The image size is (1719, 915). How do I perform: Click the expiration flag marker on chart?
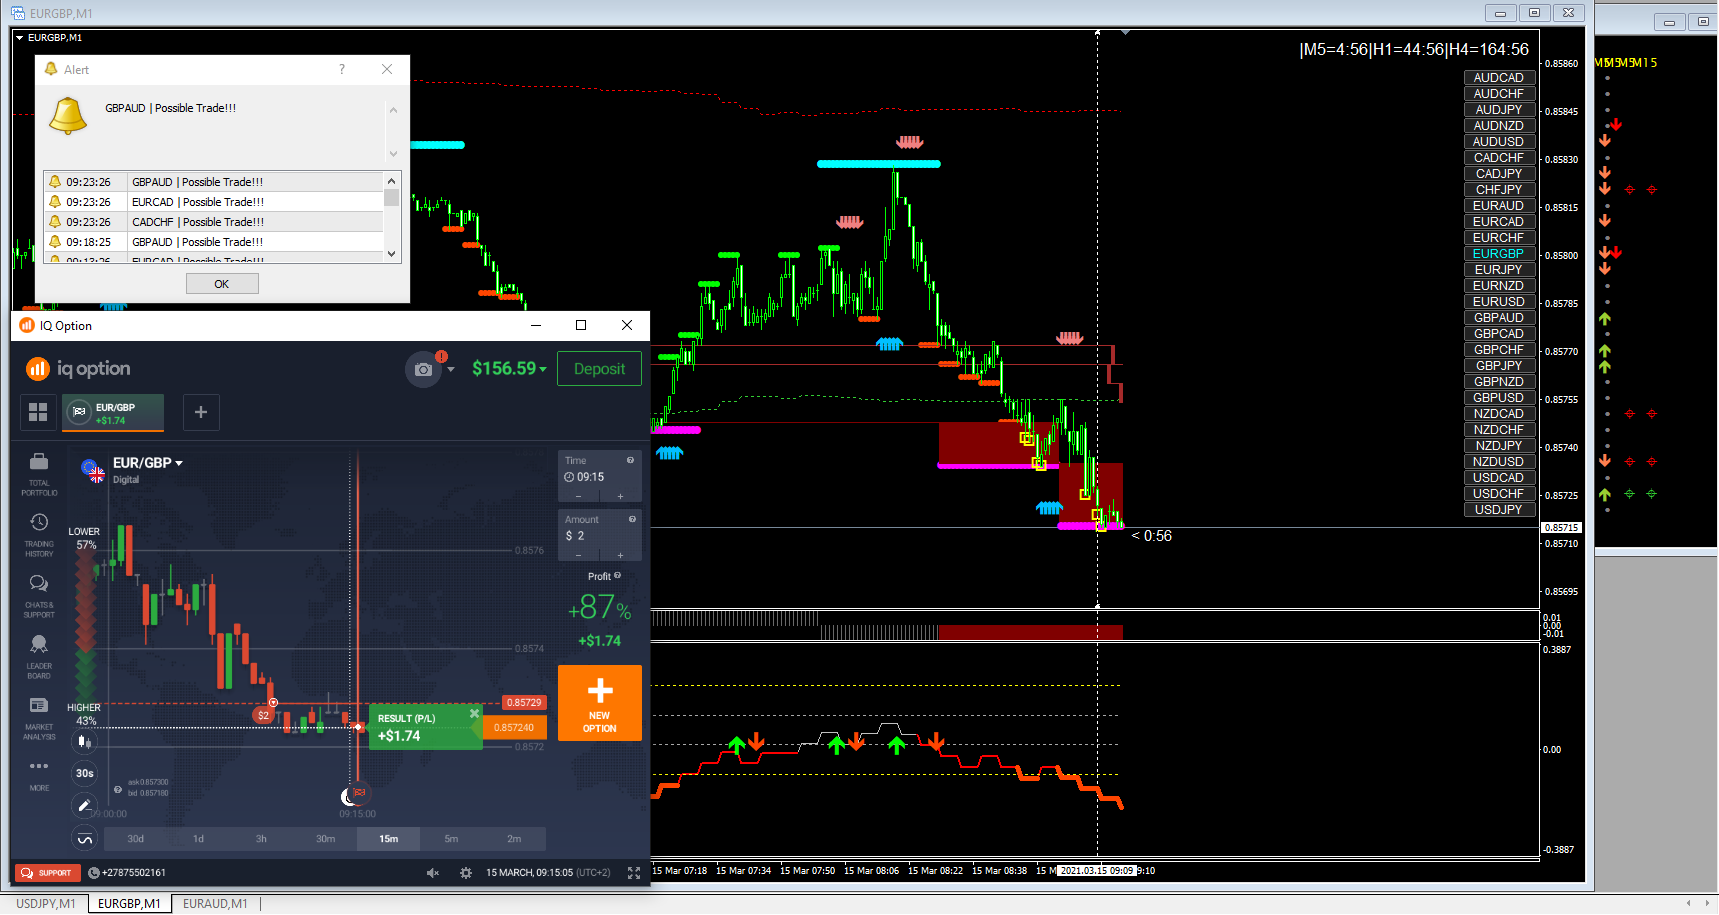point(359,793)
